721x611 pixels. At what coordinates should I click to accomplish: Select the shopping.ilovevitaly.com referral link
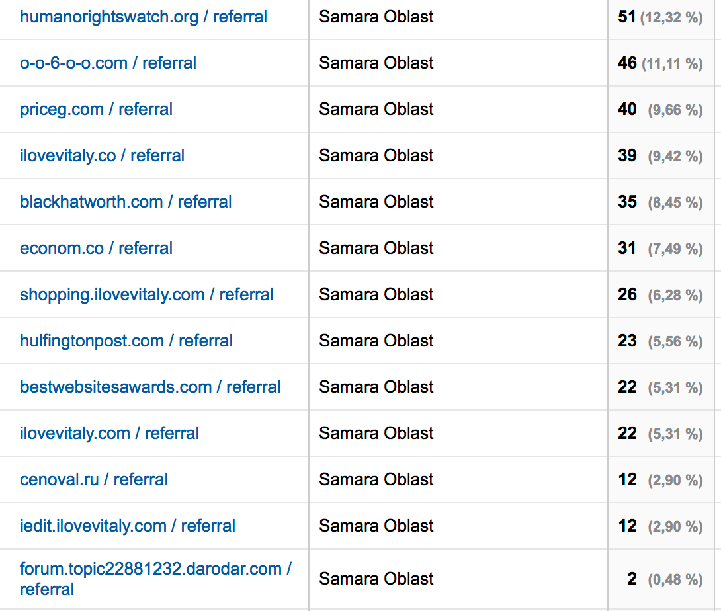(147, 294)
